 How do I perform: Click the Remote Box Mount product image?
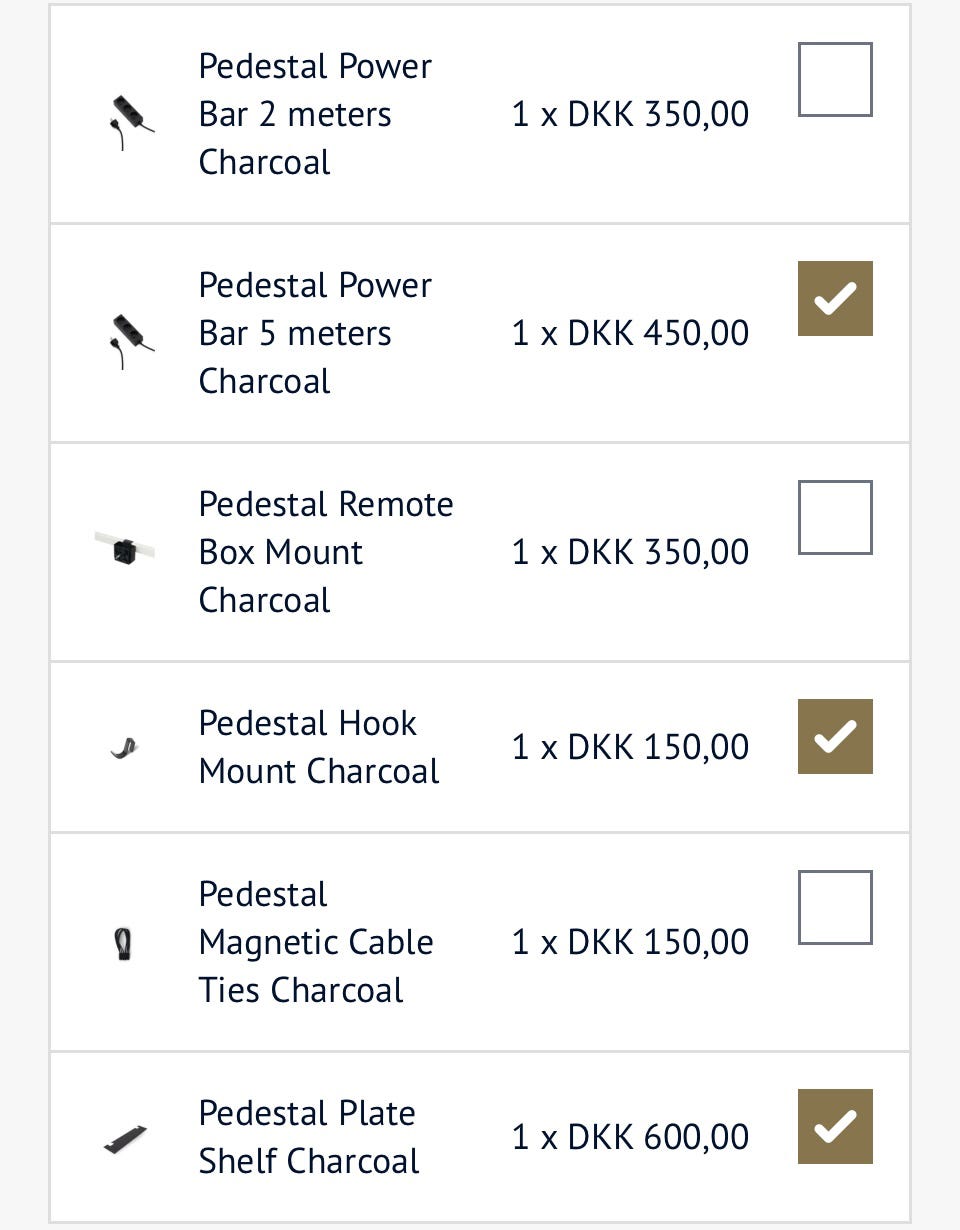click(x=125, y=548)
